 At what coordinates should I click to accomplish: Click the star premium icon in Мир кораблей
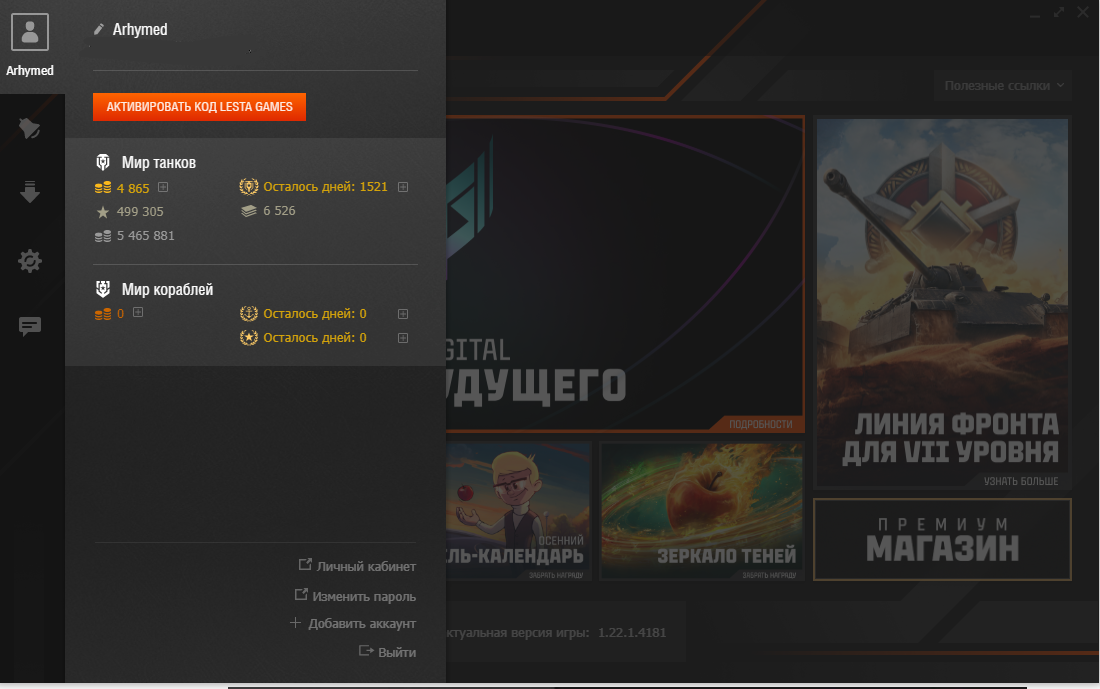tap(248, 337)
